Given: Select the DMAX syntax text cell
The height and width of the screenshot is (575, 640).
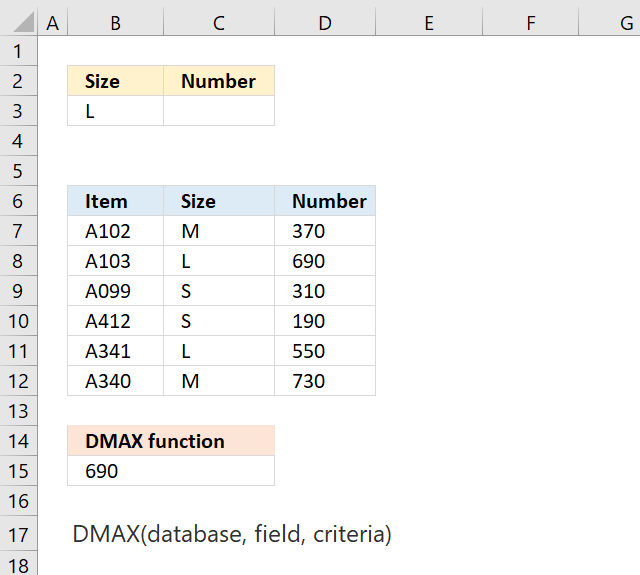Looking at the screenshot, I should coord(232,534).
